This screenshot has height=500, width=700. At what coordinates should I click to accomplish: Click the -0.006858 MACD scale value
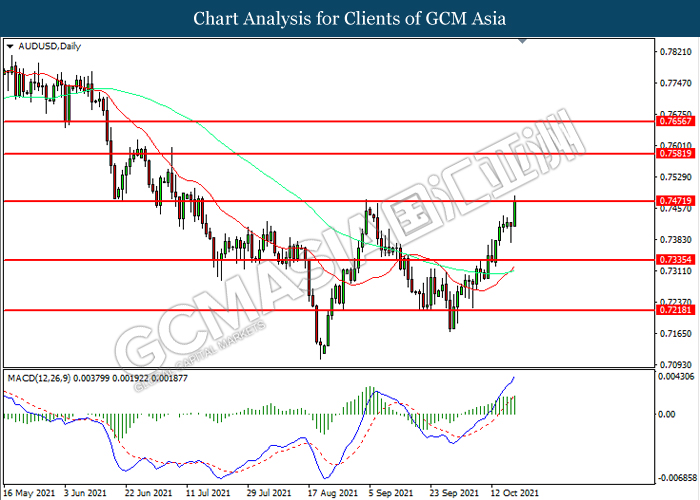[x=676, y=478]
